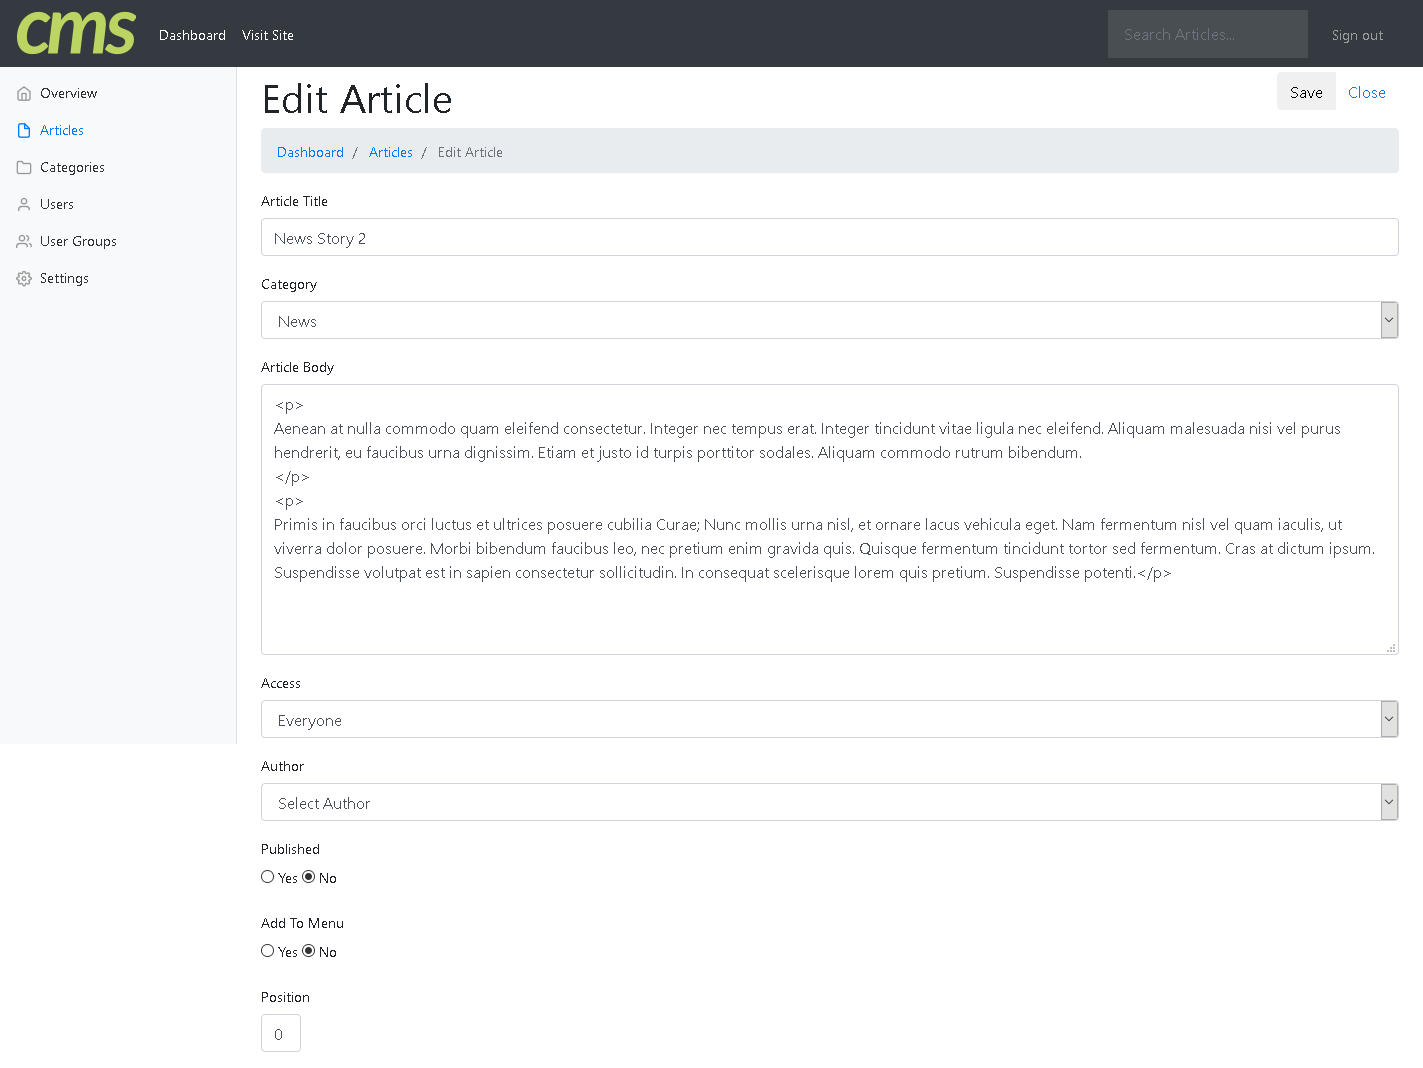Image resolution: width=1423 pixels, height=1068 pixels.
Task: Select No for Published option
Action: pos(309,877)
